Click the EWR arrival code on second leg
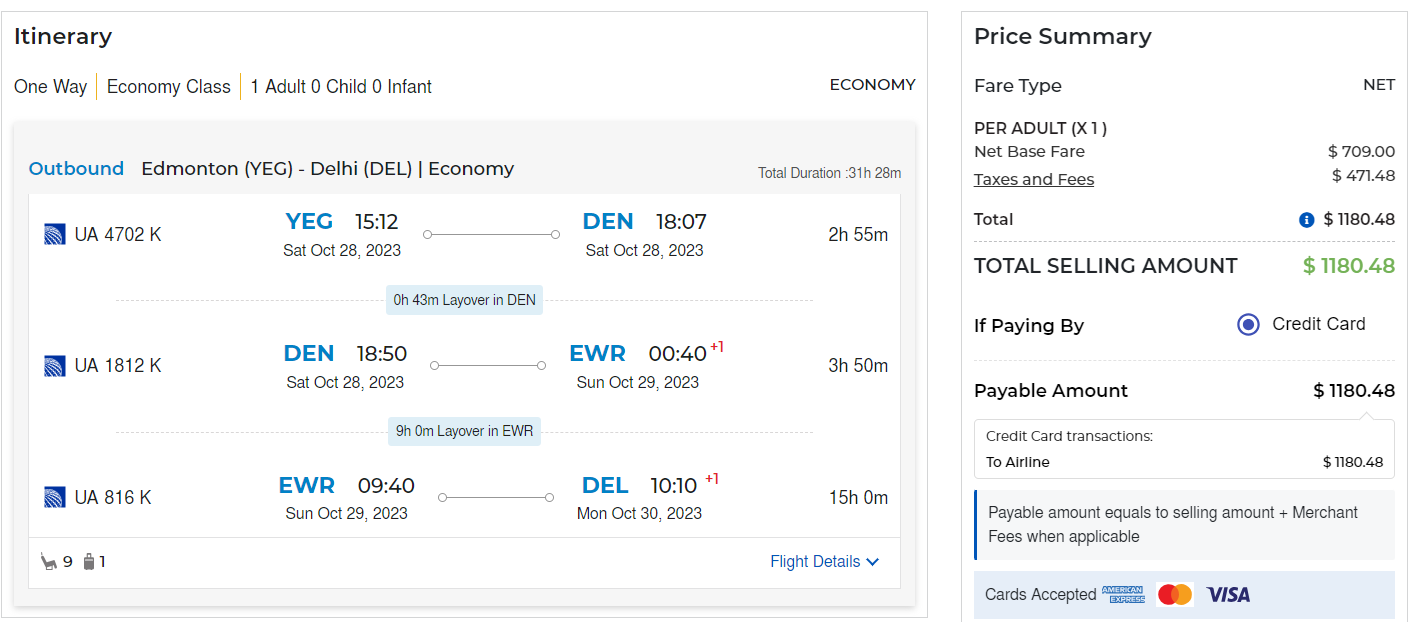1425x622 pixels. coord(597,354)
